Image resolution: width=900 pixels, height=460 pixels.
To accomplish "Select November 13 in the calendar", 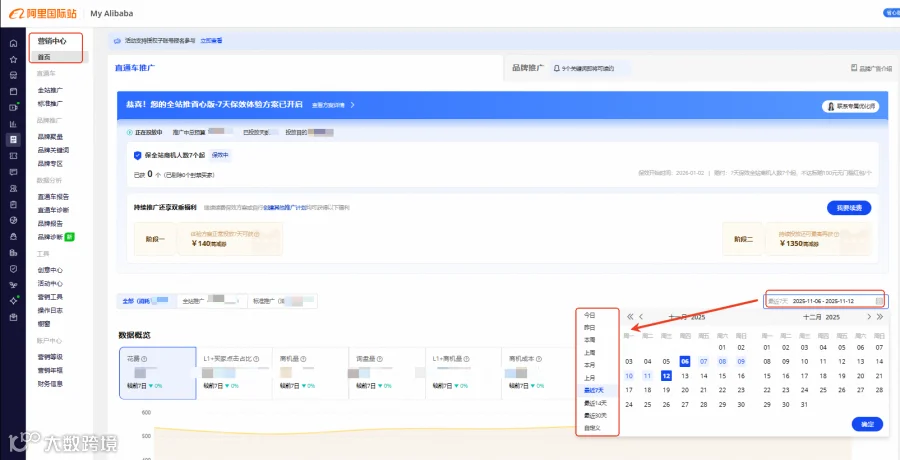I will 685,376.
